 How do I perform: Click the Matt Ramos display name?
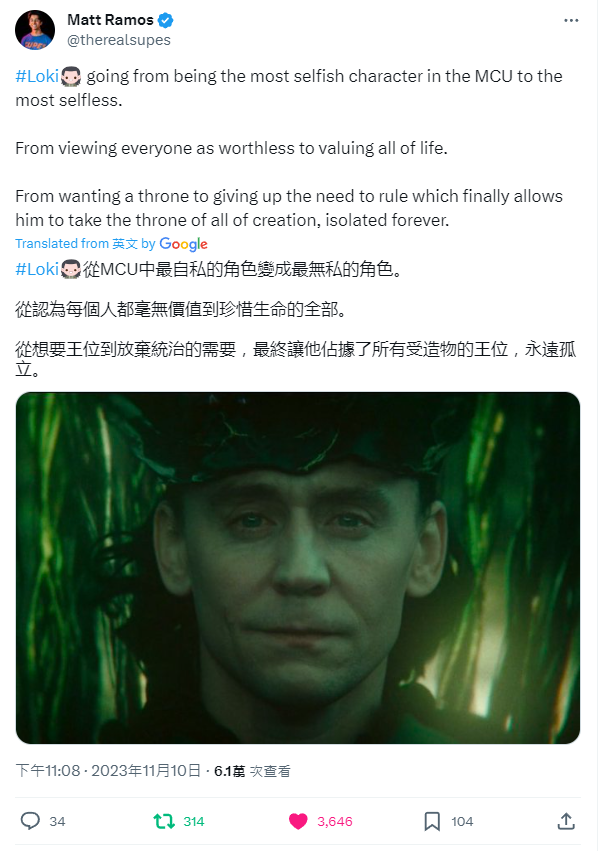pos(110,20)
